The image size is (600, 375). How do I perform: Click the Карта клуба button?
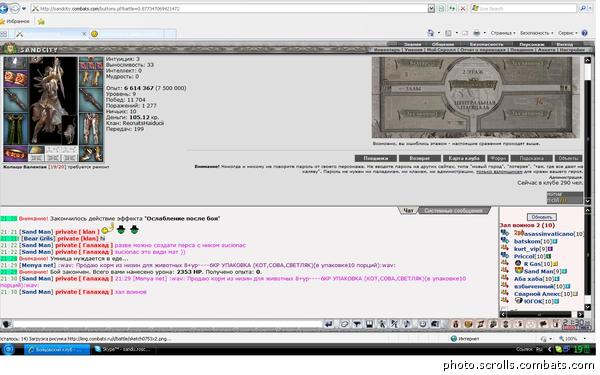point(464,158)
